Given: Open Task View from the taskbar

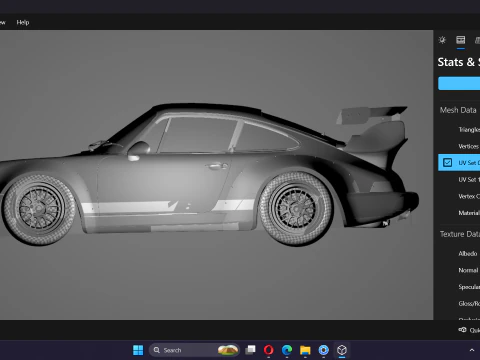Looking at the screenshot, I should [250, 350].
